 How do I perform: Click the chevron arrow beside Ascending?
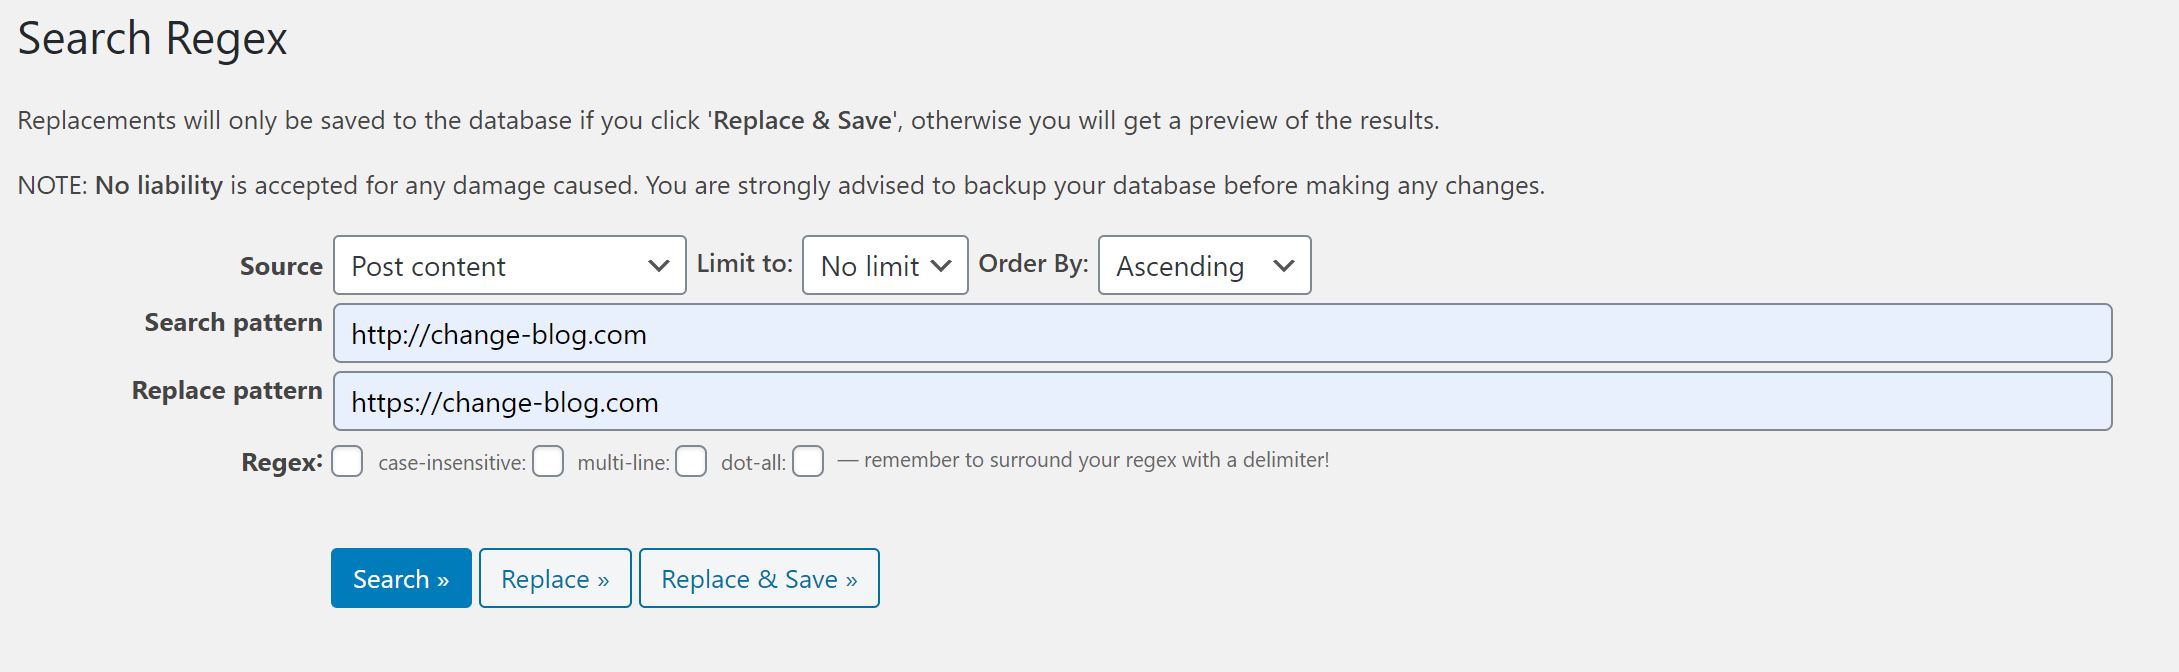pos(1284,266)
